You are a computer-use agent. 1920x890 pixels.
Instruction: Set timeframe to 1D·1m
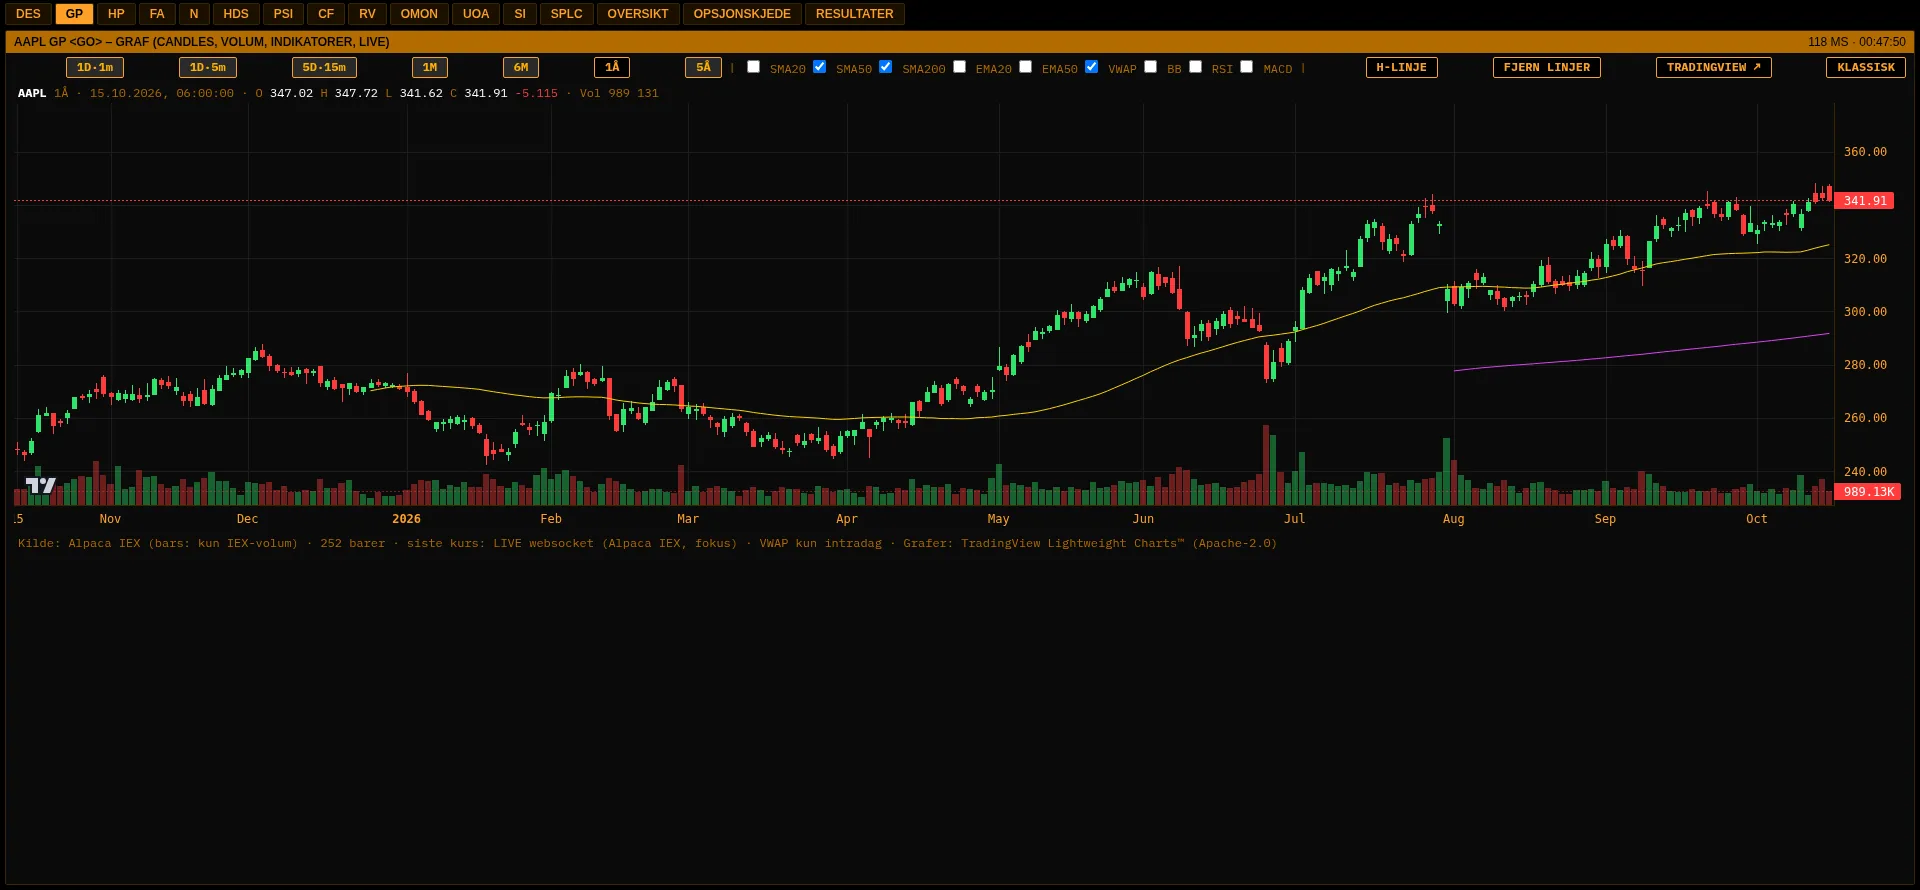click(95, 67)
